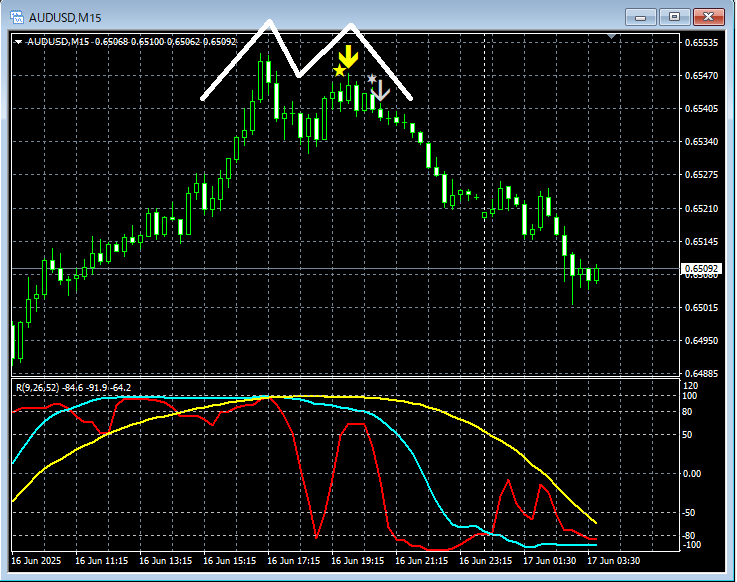Expand the triangle before AUDUSD,M15 chart label
This screenshot has width=737, height=582.
pyautogui.click(x=18, y=42)
